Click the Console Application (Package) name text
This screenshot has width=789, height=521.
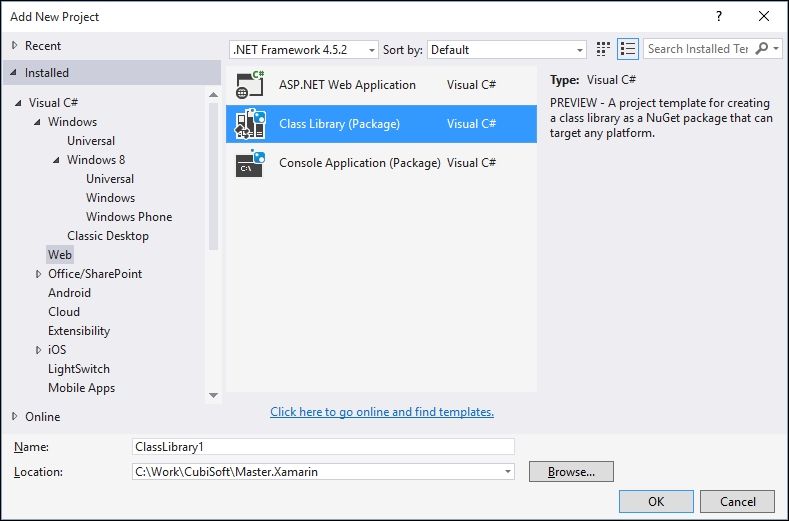click(x=360, y=163)
